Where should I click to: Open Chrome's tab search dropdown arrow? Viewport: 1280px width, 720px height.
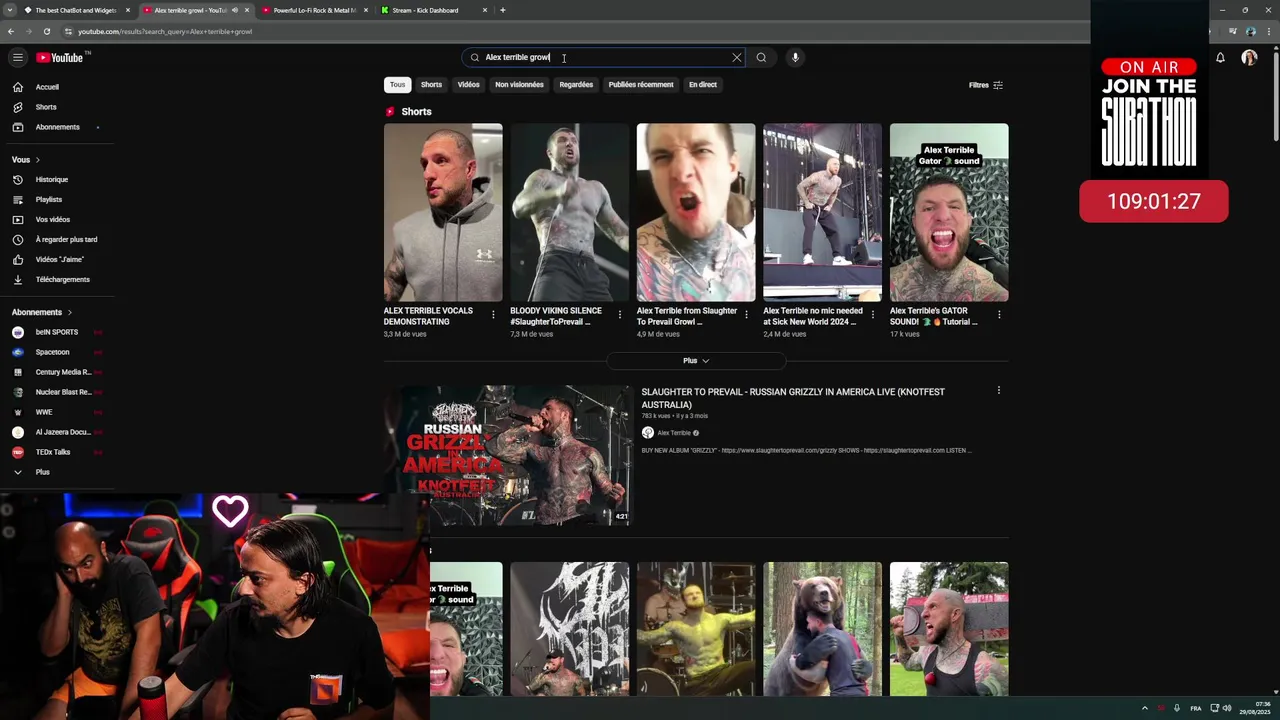pos(9,10)
